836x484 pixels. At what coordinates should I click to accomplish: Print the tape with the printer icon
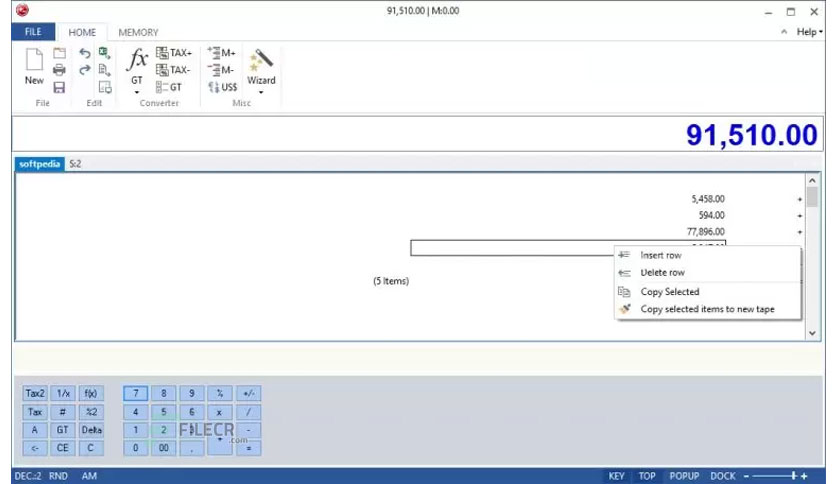59,70
